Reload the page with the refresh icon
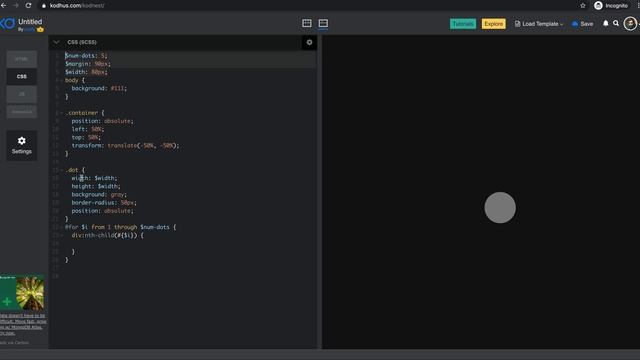Screen dimensions: 640x360 click(x=28, y=5)
